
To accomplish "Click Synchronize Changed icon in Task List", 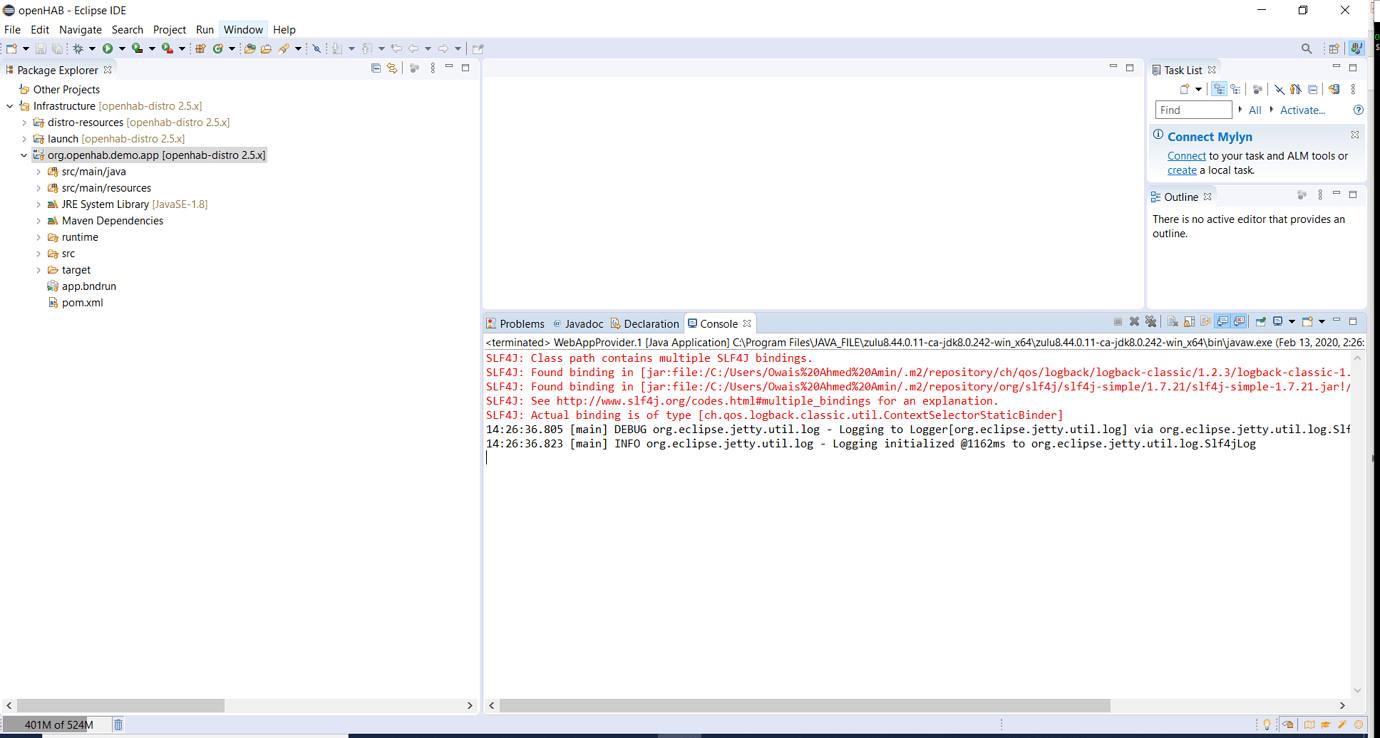I will [1334, 89].
